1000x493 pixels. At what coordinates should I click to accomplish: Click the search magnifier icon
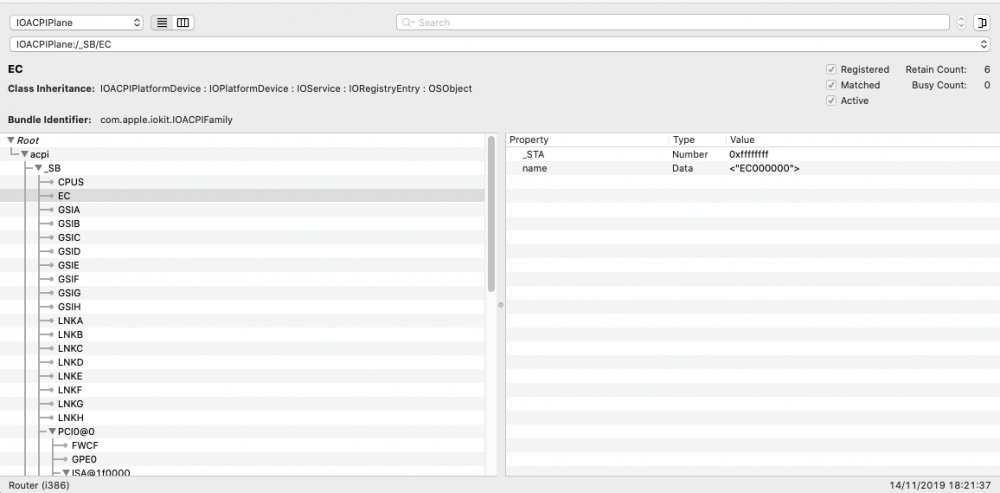408,22
